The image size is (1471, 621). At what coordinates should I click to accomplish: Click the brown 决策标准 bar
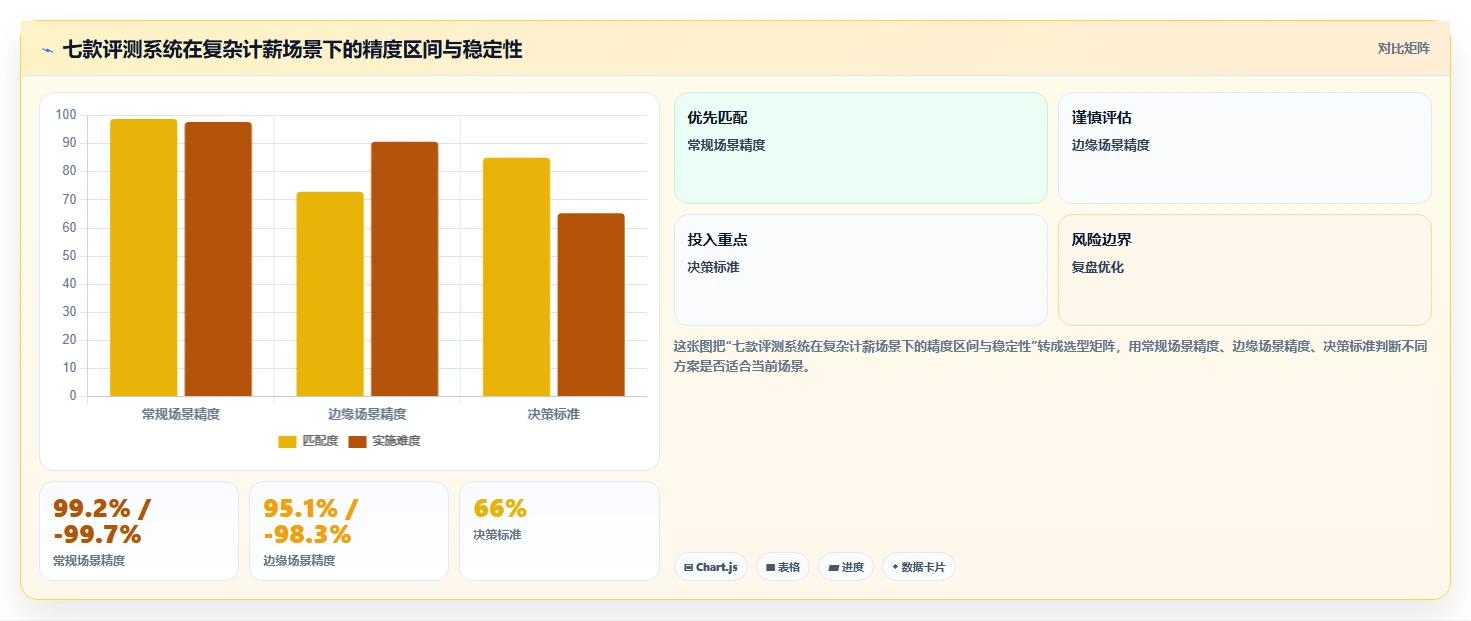click(x=591, y=305)
